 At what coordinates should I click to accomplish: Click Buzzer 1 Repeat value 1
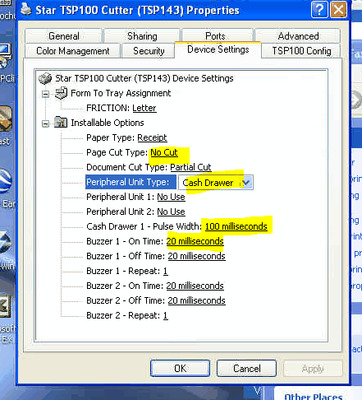pyautogui.click(x=165, y=271)
